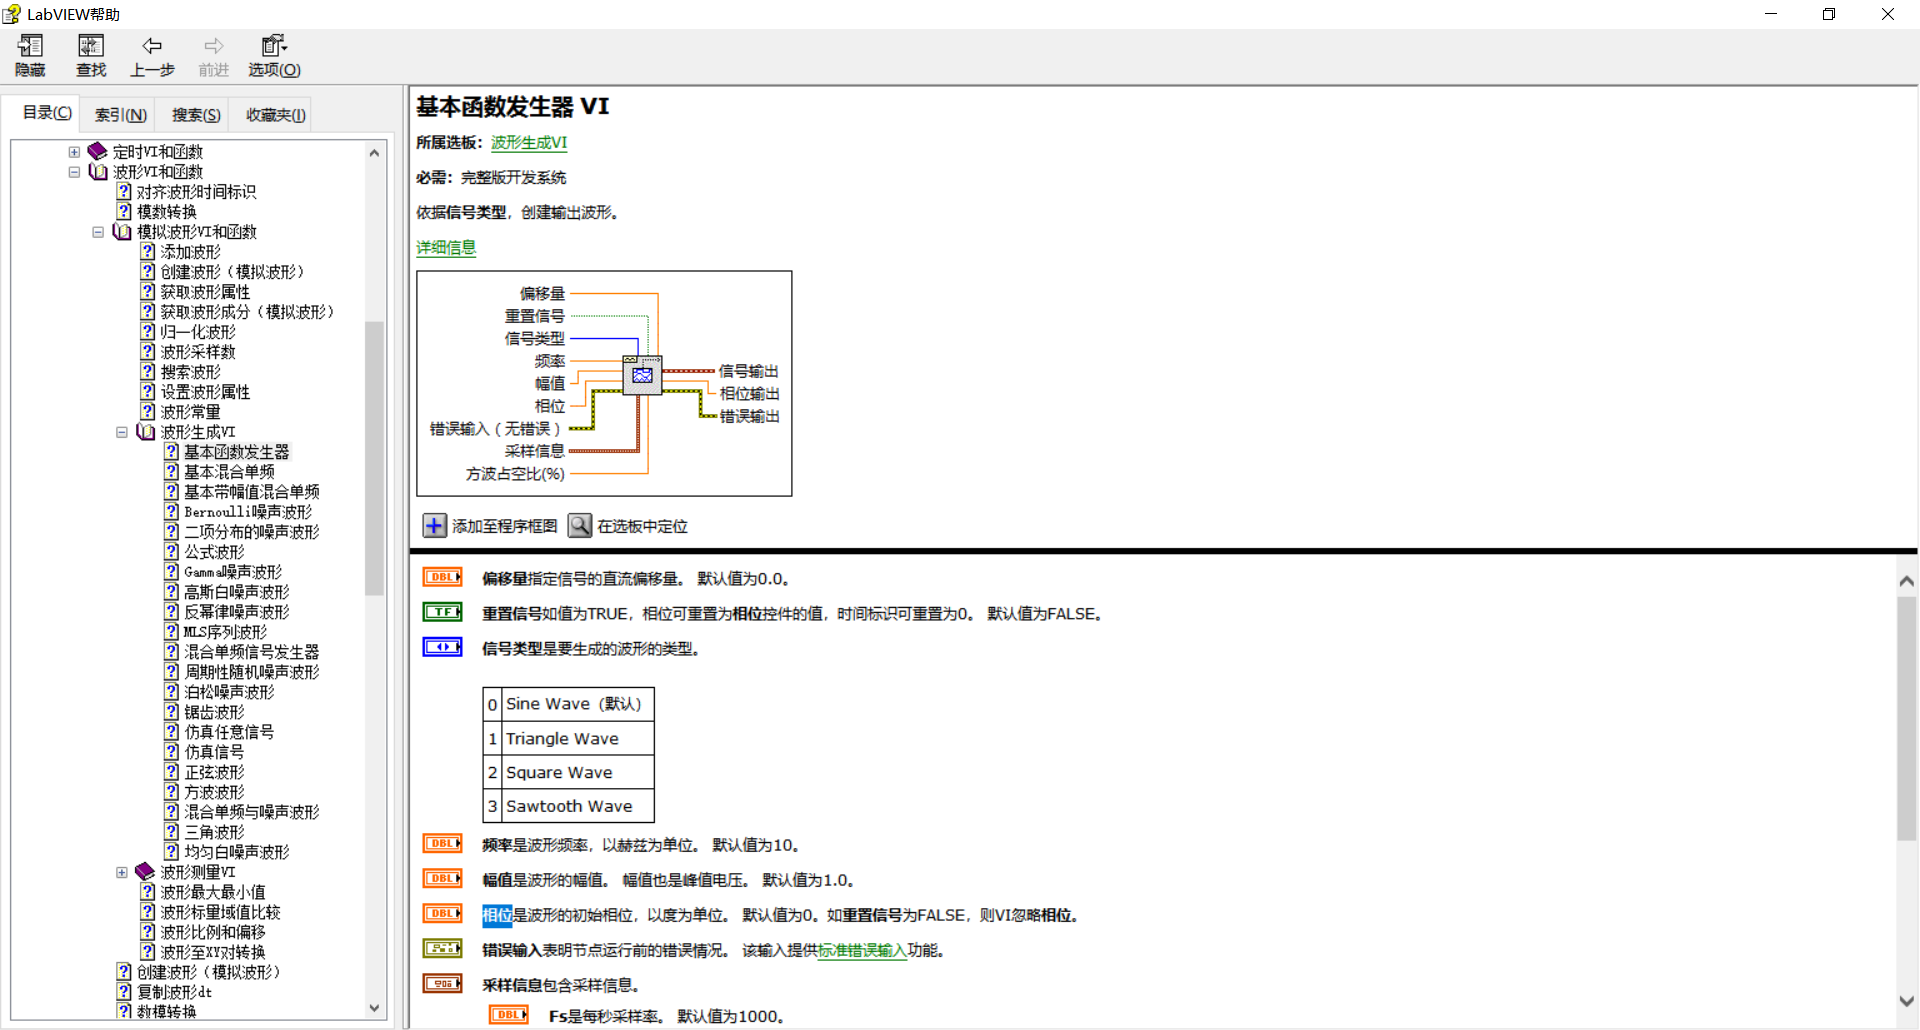Expand the 波形测量VI tree node
This screenshot has height=1030, width=1920.
(122, 872)
